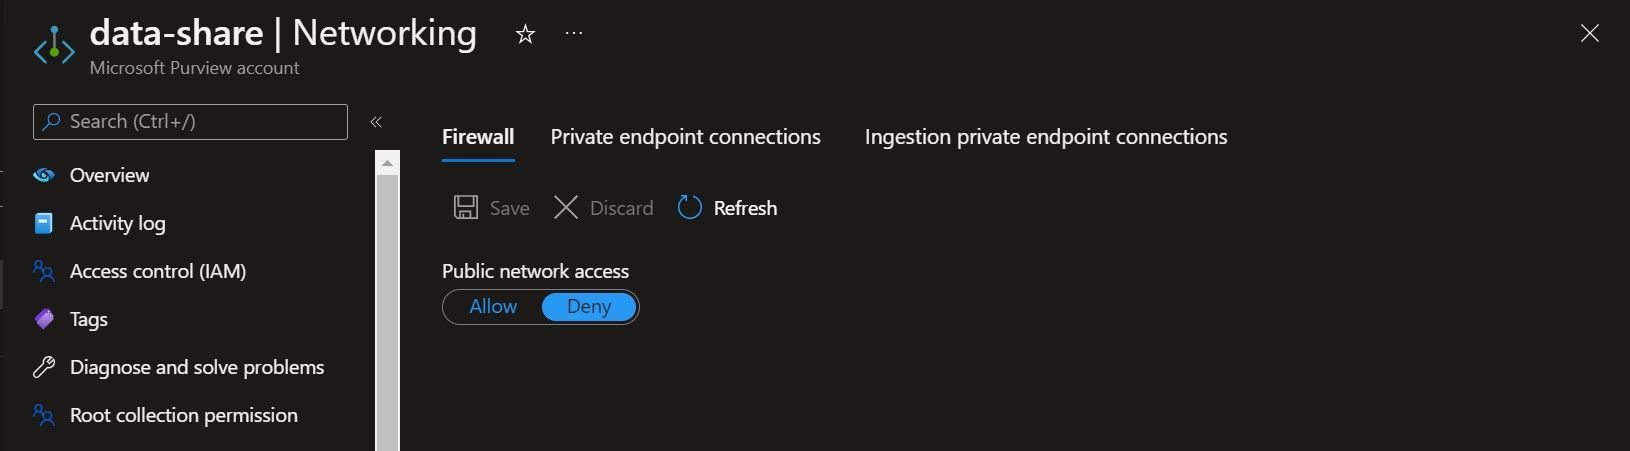
Task: Select the Firewall tab
Action: (478, 137)
